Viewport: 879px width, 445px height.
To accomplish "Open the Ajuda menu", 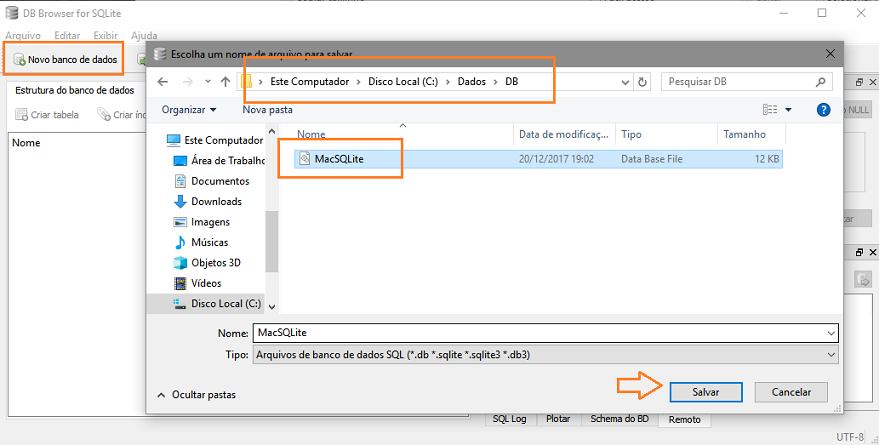I will (x=144, y=35).
